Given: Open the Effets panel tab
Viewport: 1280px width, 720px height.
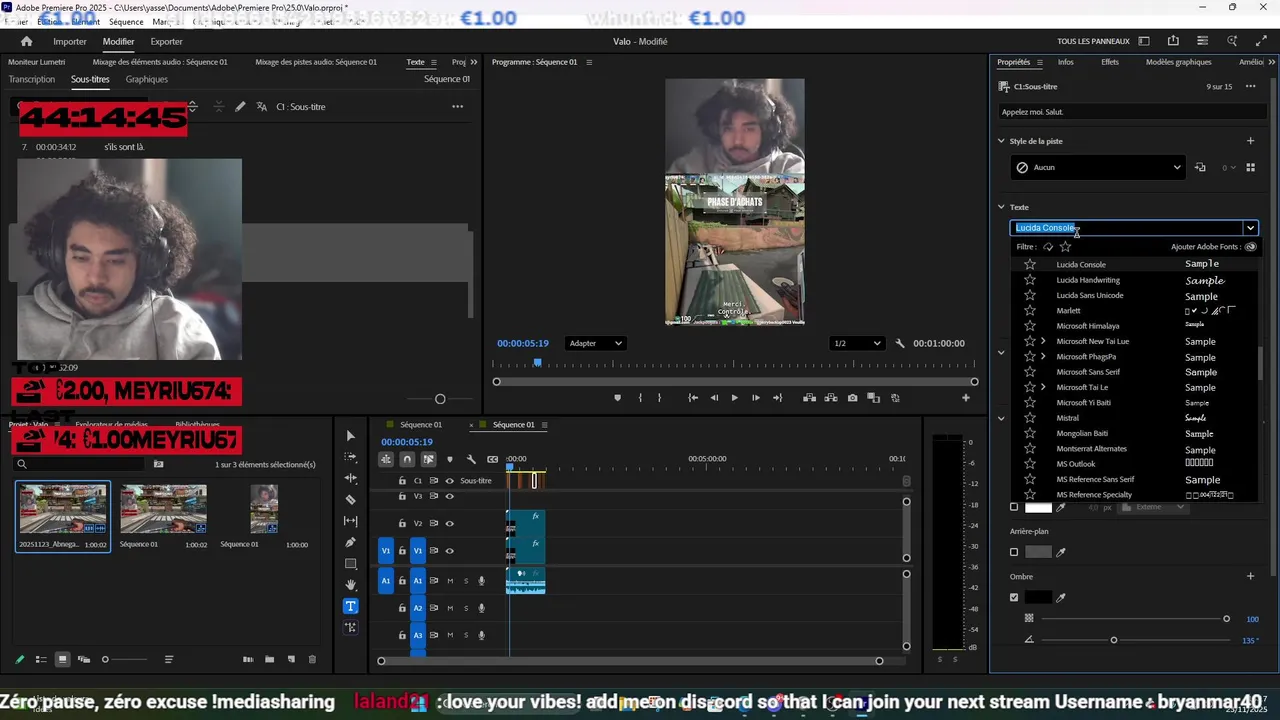Looking at the screenshot, I should (x=1110, y=62).
